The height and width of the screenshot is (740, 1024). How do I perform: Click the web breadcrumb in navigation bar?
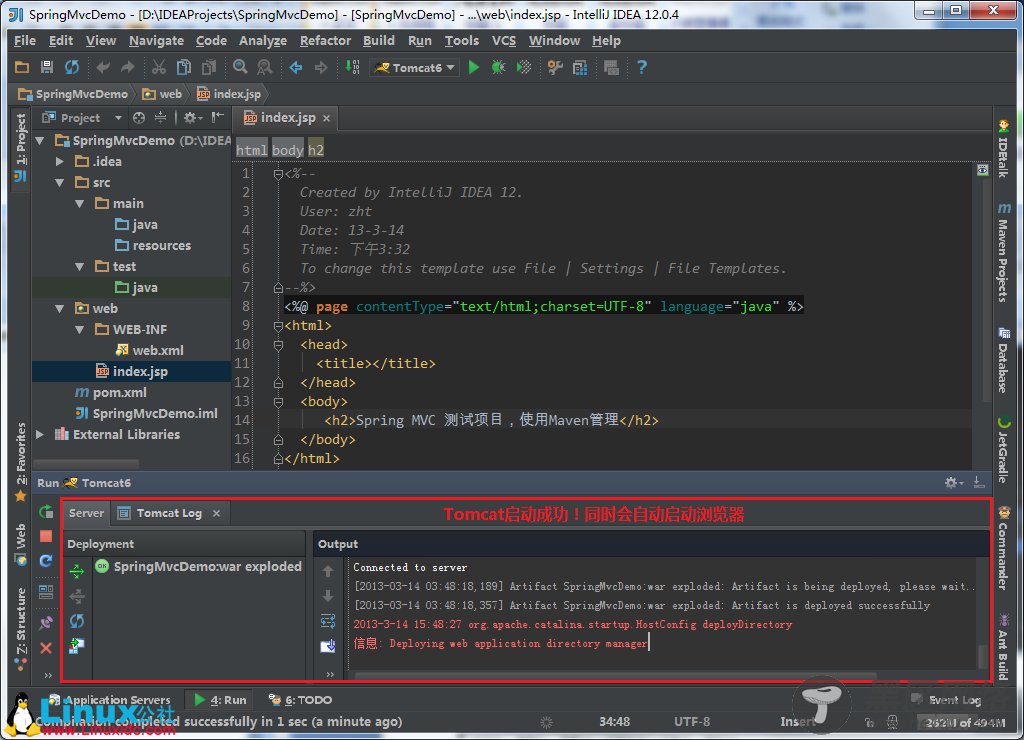(163, 94)
